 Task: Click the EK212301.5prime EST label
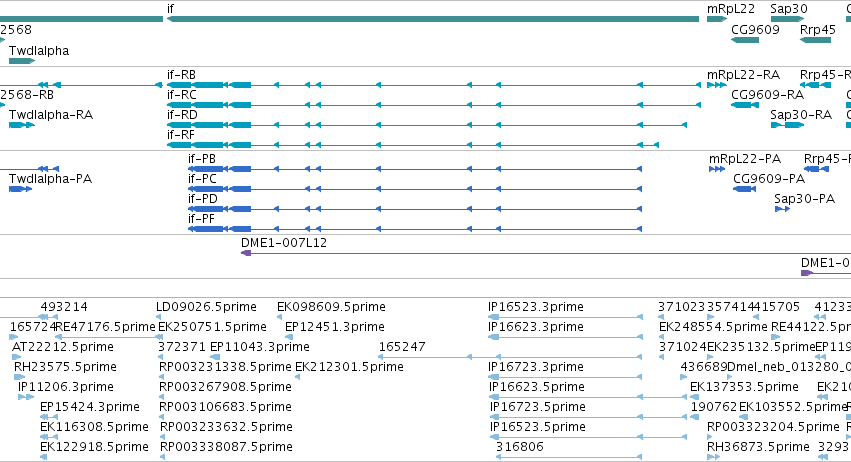(x=350, y=367)
